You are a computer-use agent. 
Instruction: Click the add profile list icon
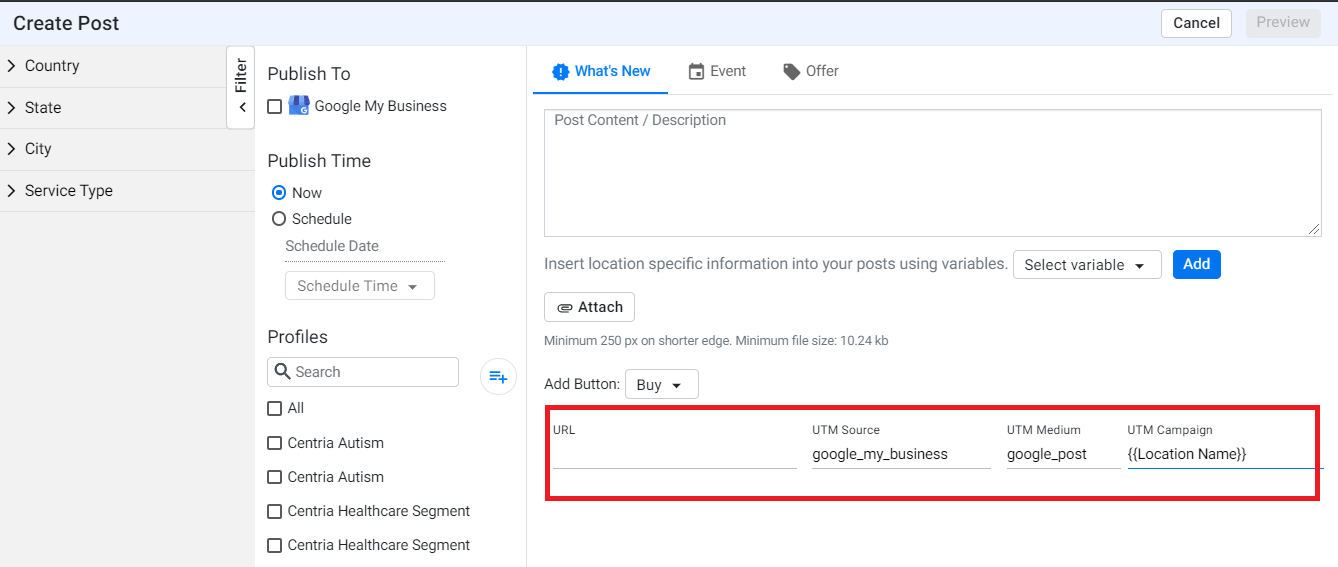point(498,377)
